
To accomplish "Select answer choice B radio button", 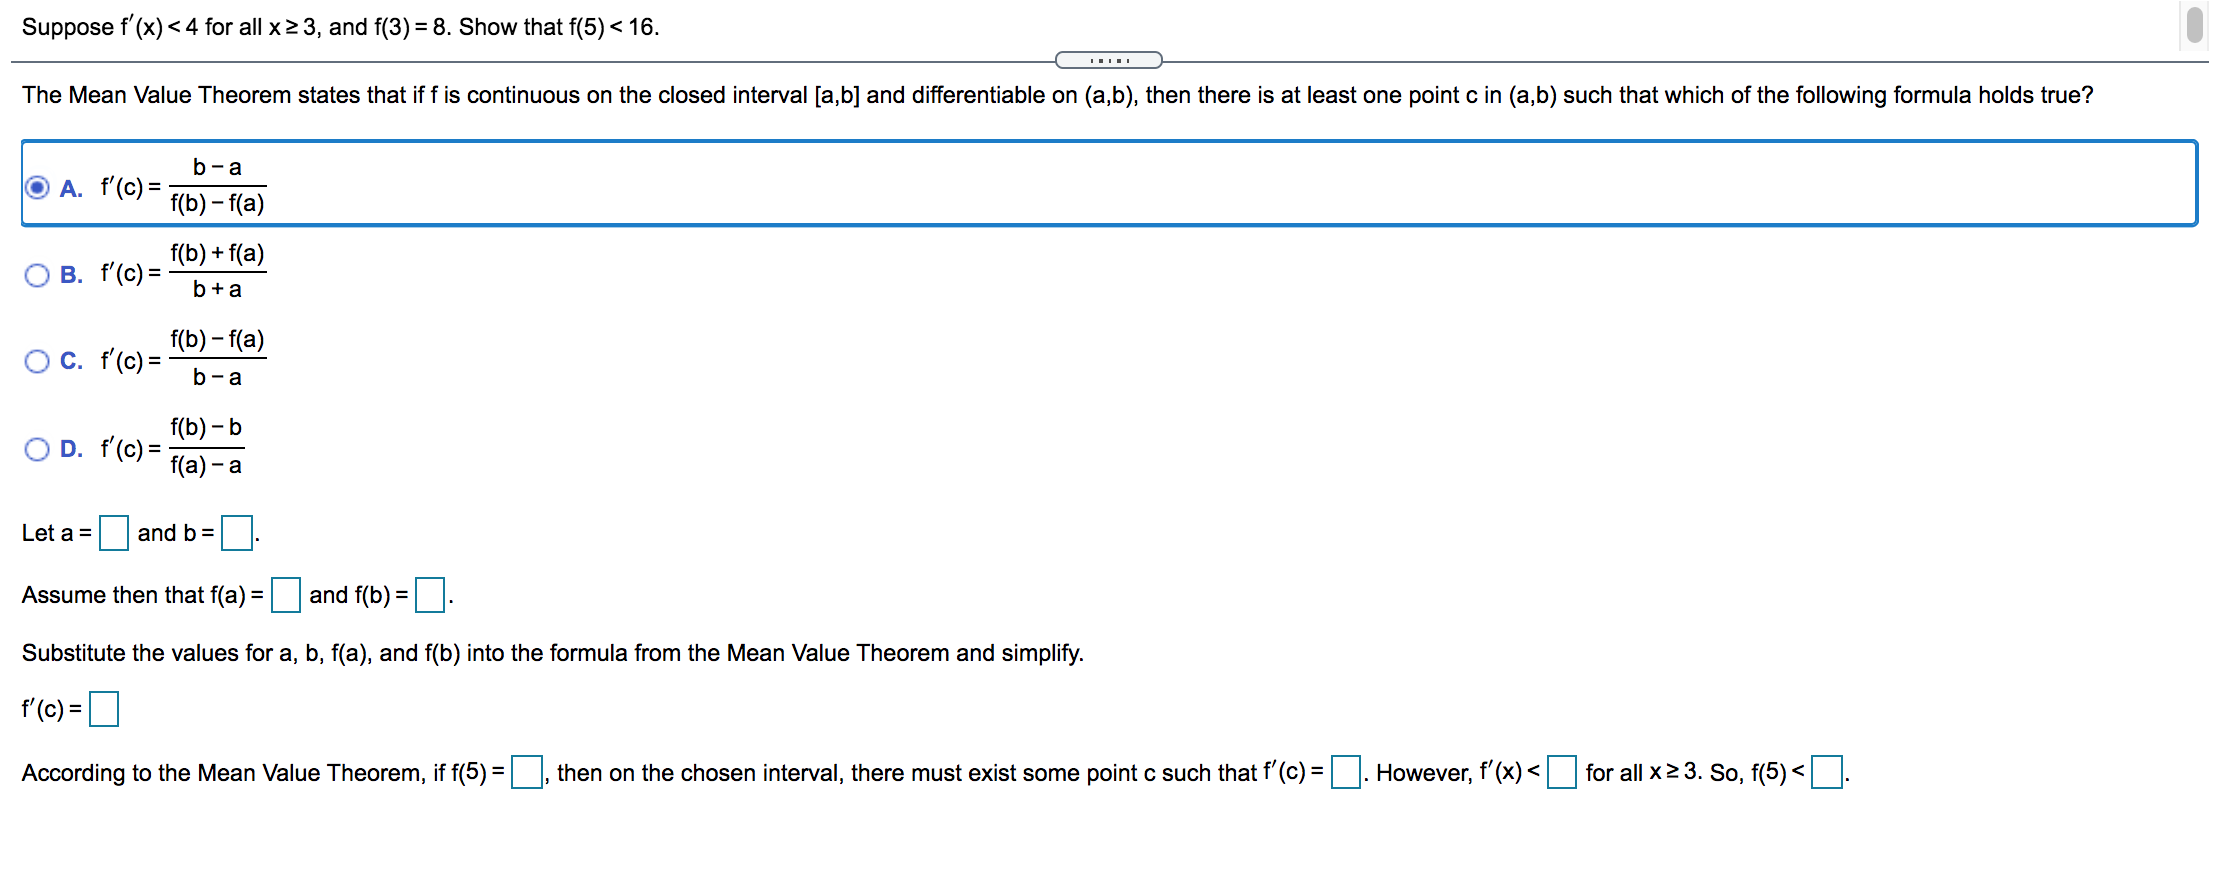I will coord(37,274).
